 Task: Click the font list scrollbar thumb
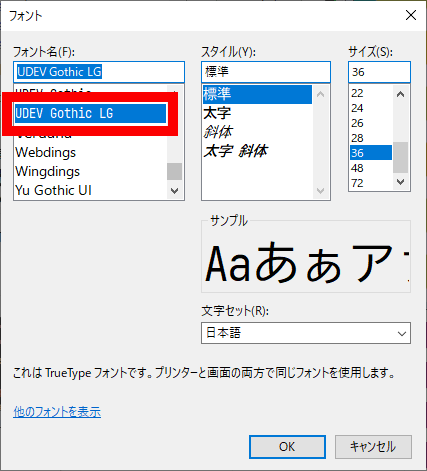pyautogui.click(x=174, y=171)
